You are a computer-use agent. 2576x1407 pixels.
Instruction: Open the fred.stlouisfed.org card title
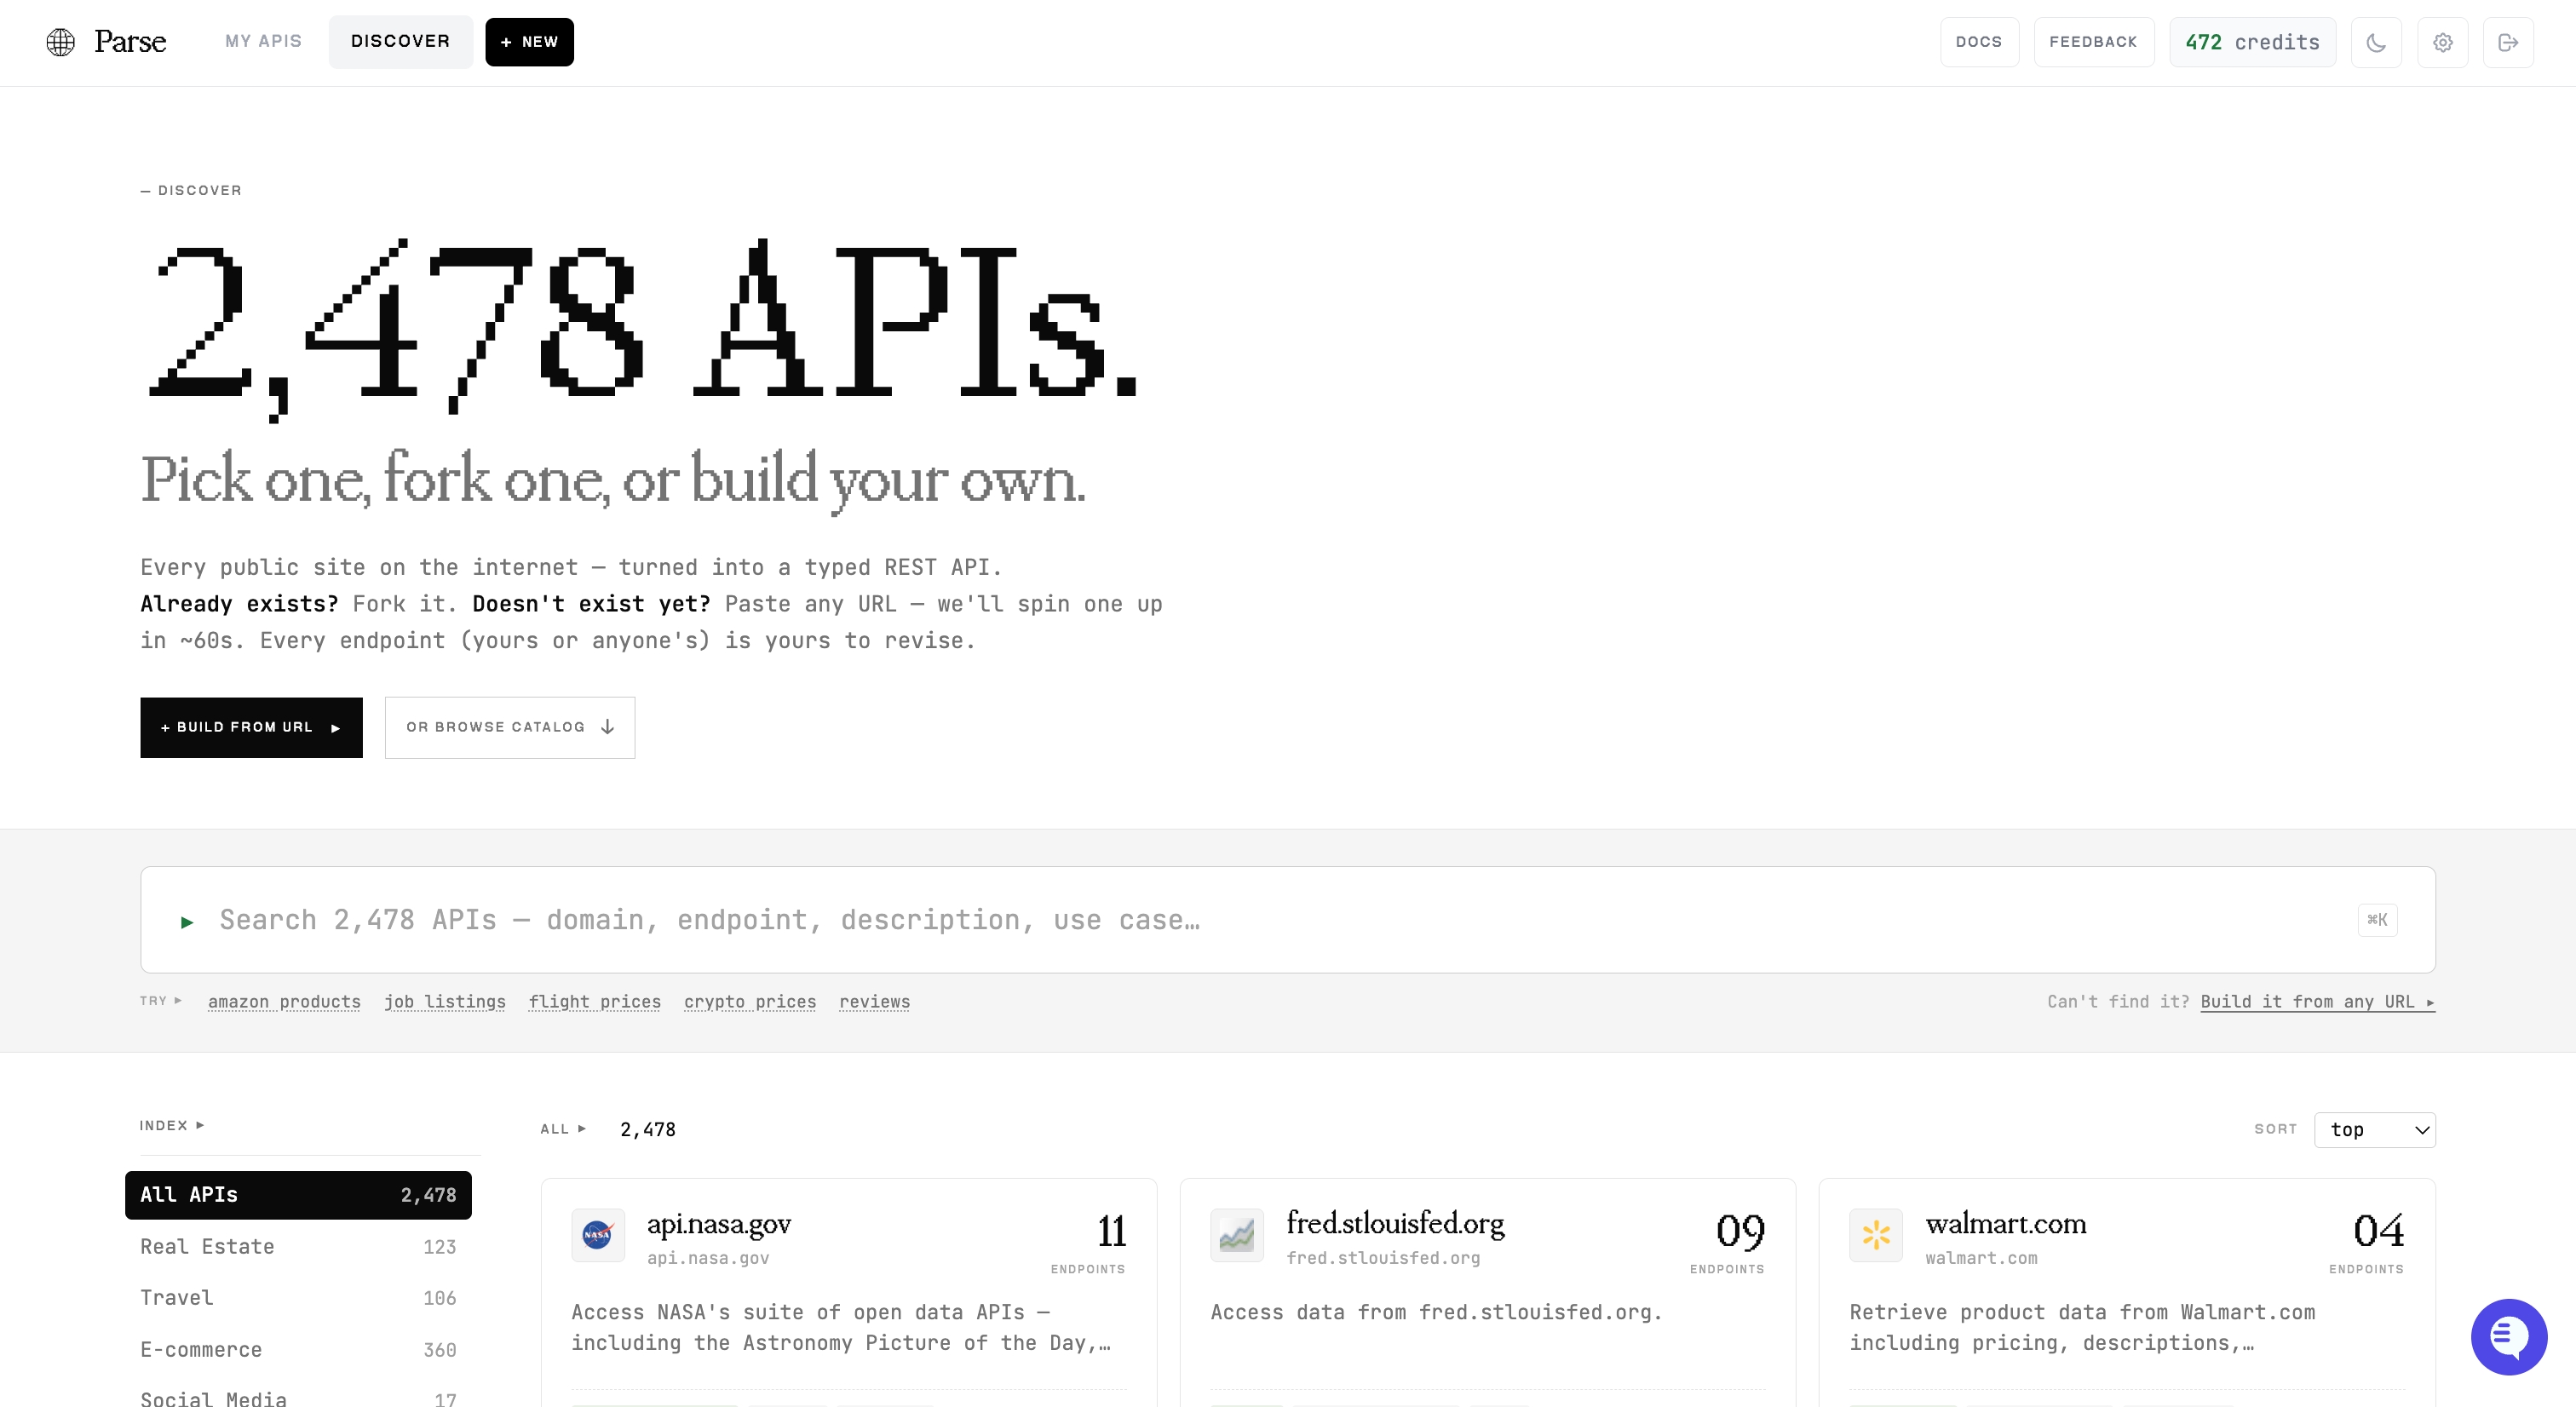coord(1395,1224)
